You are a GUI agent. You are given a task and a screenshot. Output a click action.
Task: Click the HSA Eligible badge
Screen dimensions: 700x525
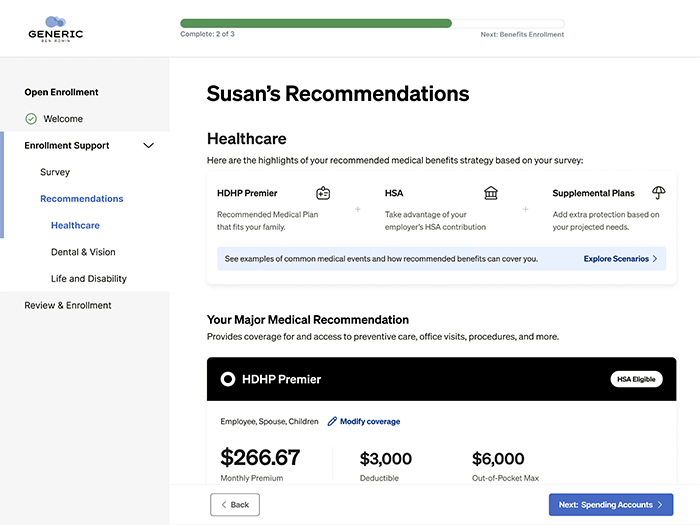pyautogui.click(x=636, y=380)
